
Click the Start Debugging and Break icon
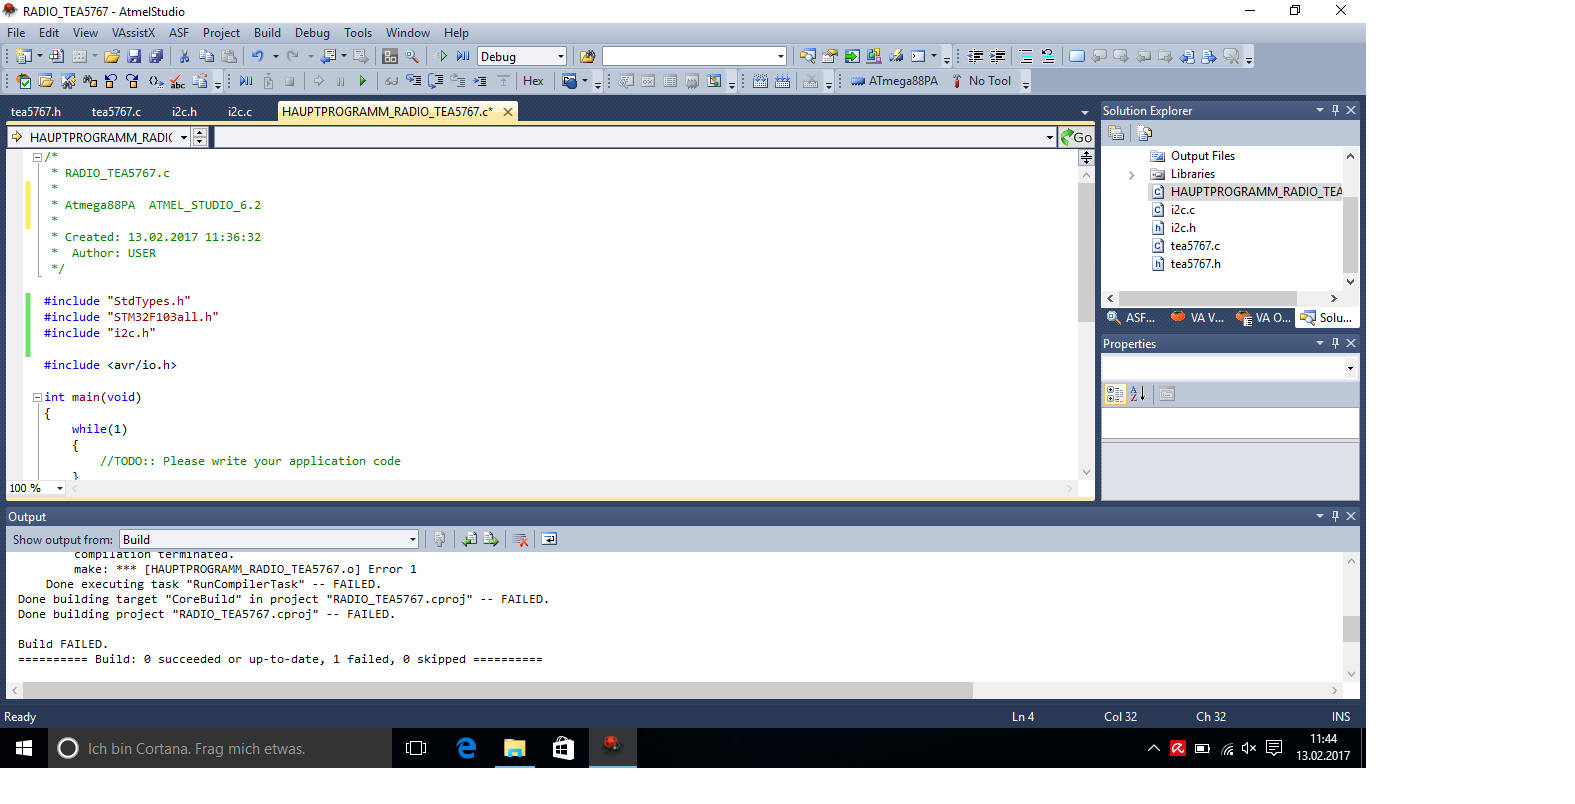[x=463, y=57]
